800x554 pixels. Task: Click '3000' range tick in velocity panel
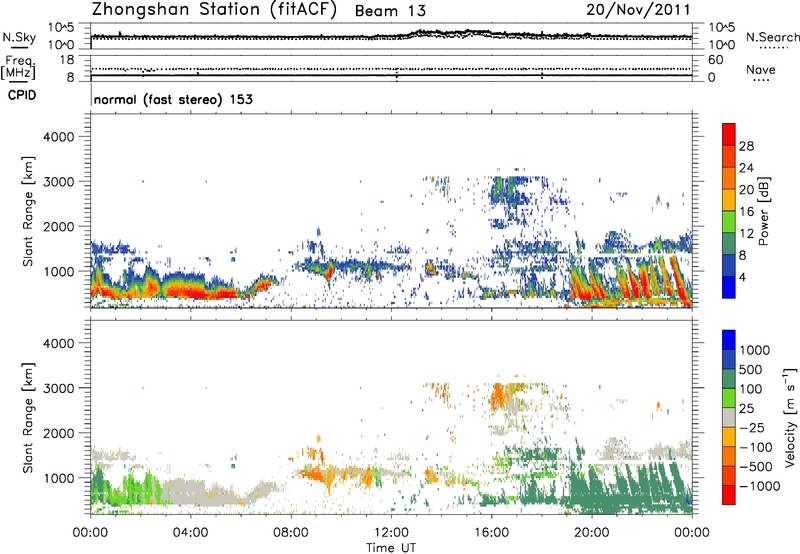pos(58,388)
